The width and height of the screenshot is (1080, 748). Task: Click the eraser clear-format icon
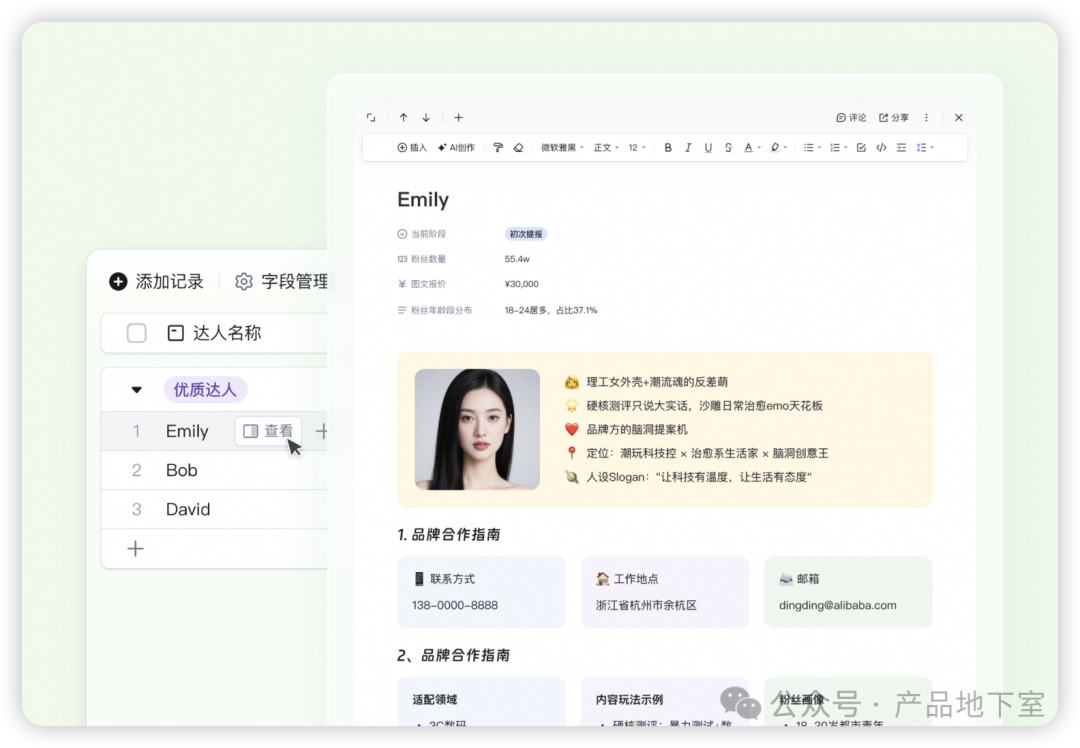pyautogui.click(x=518, y=148)
